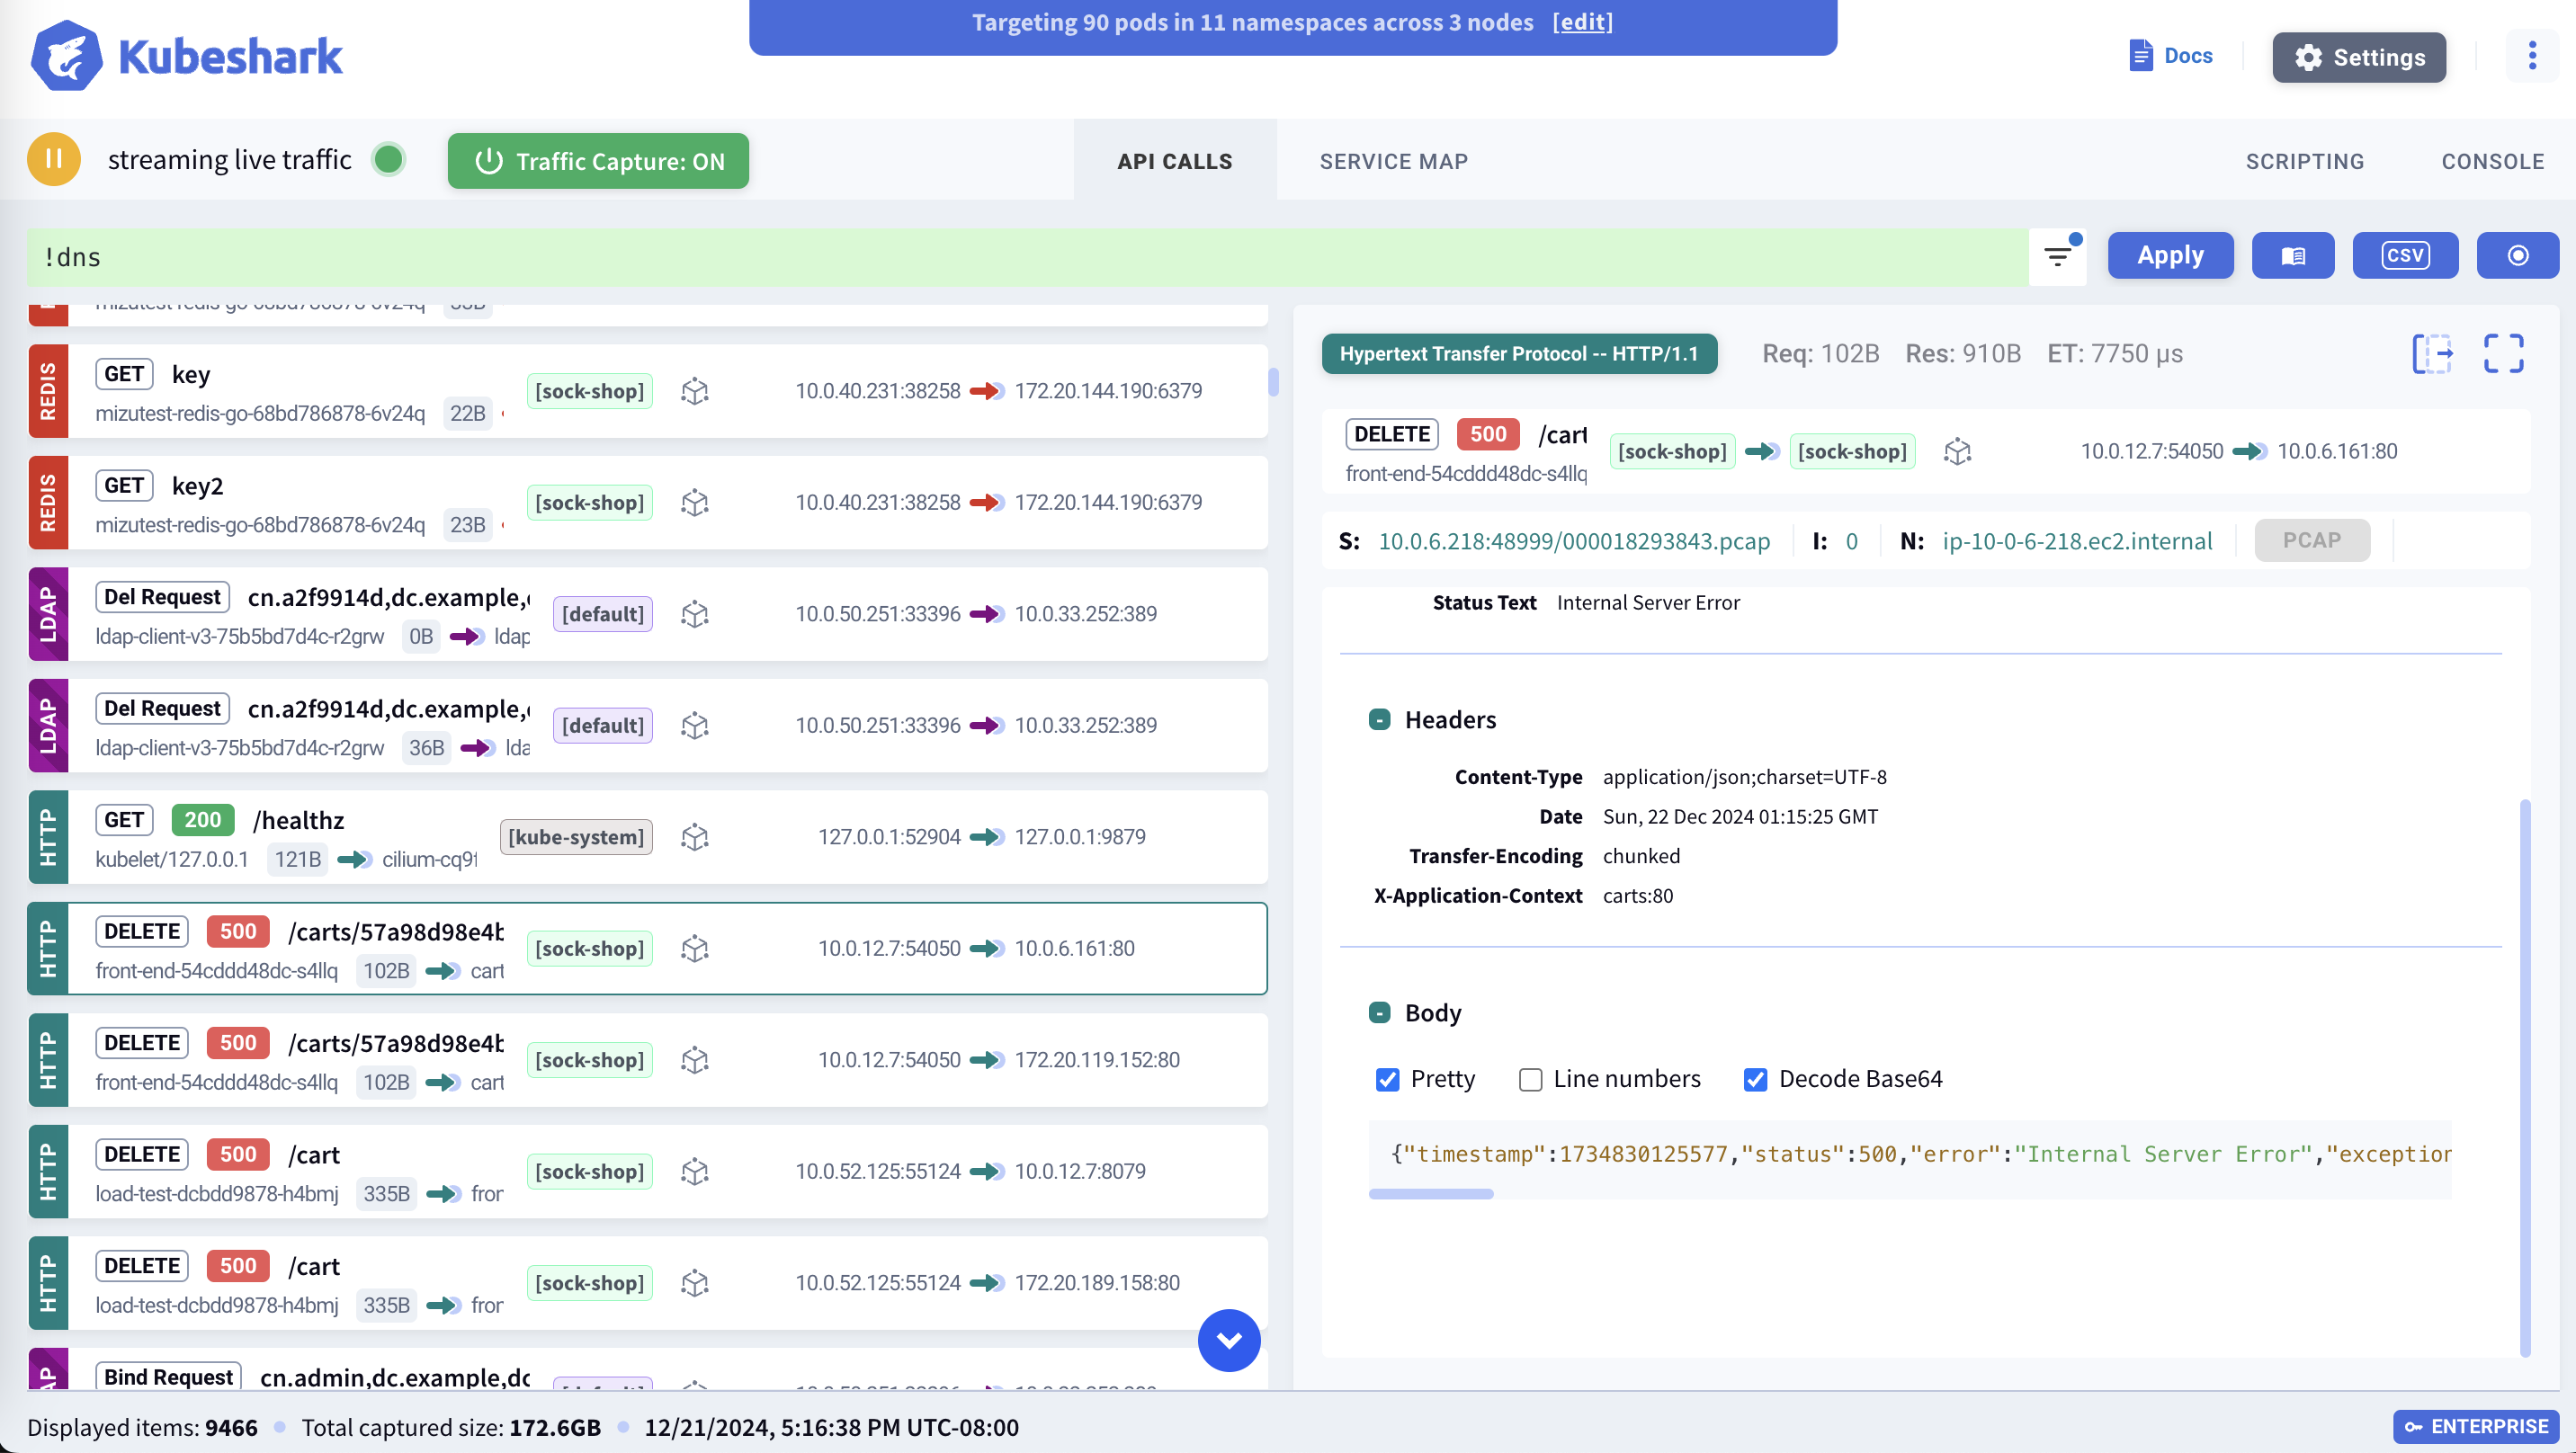The image size is (2576, 1453).
Task: Click the Kubeshark shark logo
Action: 68,55
